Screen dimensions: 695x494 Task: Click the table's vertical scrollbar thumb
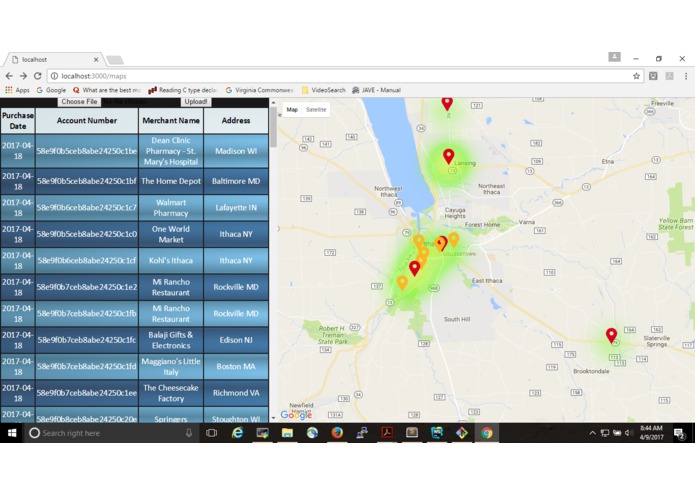[x=273, y=127]
